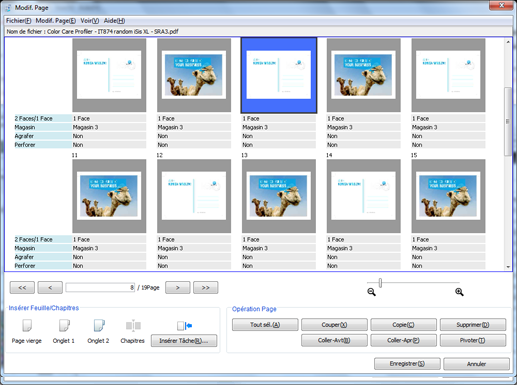Viewport: 517px width, 385px height.
Task: Click the Copie button
Action: 403,325
